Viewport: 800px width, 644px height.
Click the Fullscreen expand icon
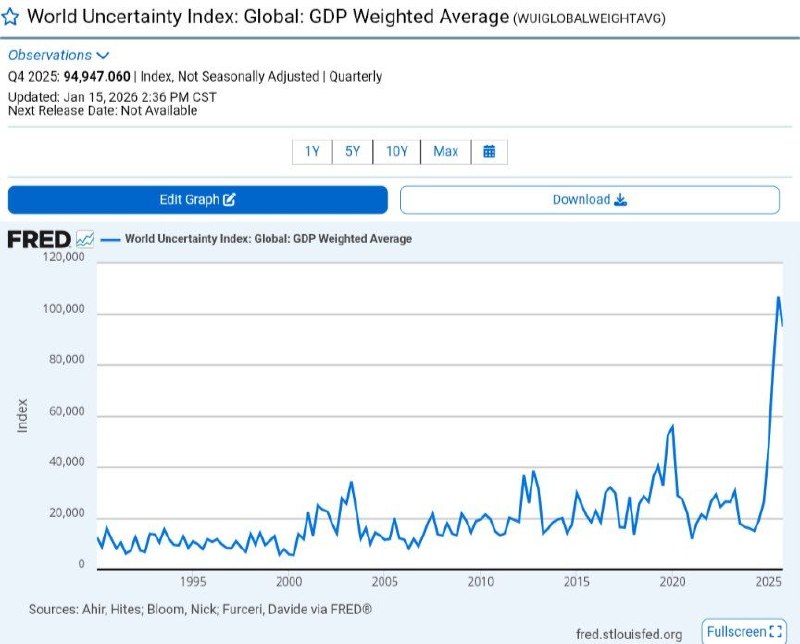(776, 631)
